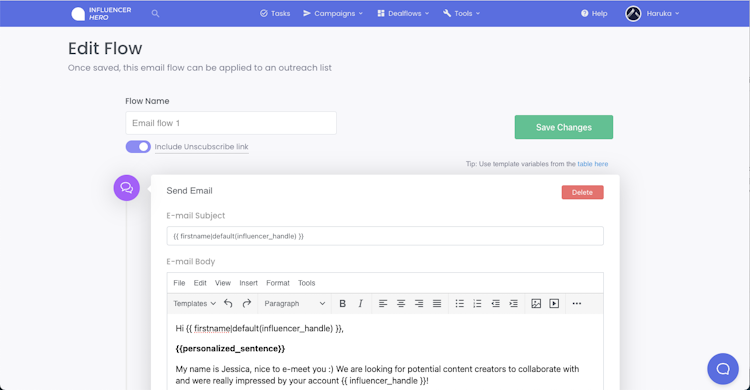Open the Insert menu in editor
750x390 pixels.
pyautogui.click(x=249, y=283)
